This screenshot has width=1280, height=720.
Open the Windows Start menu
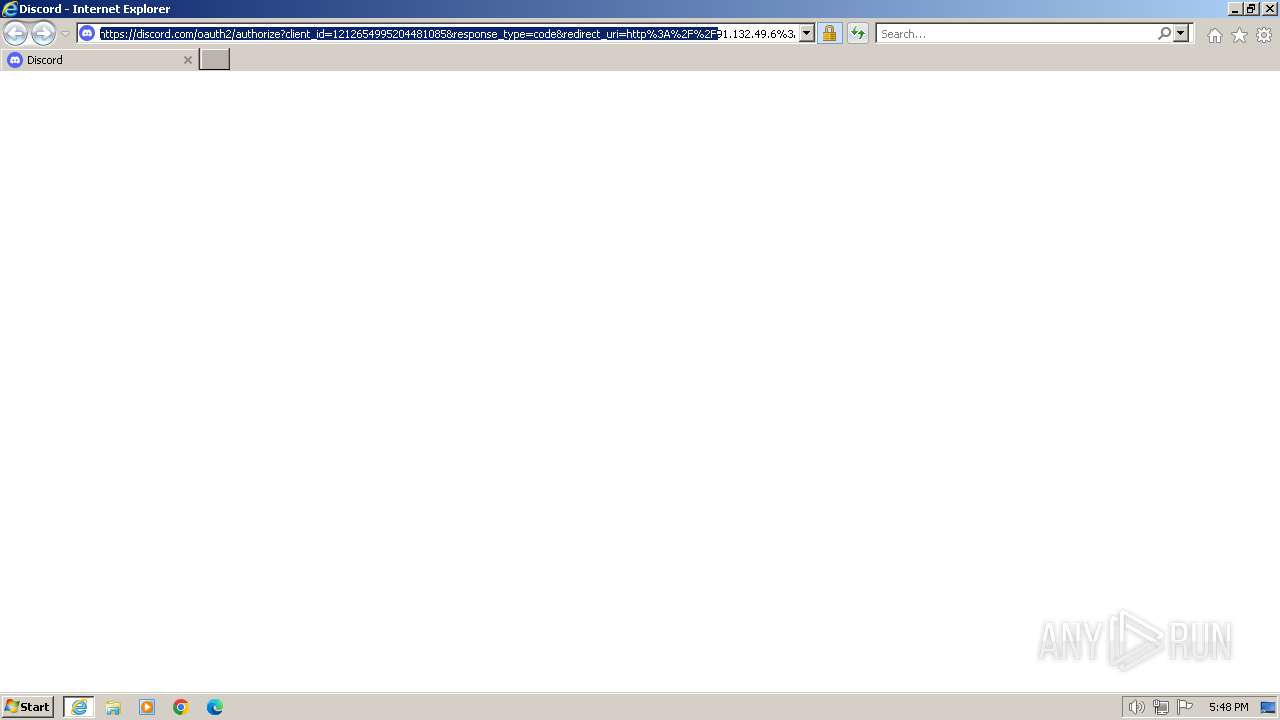coord(28,707)
